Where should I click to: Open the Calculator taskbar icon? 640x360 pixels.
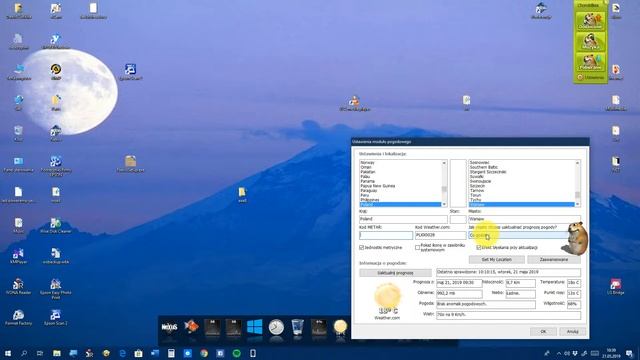pyautogui.click(x=171, y=353)
